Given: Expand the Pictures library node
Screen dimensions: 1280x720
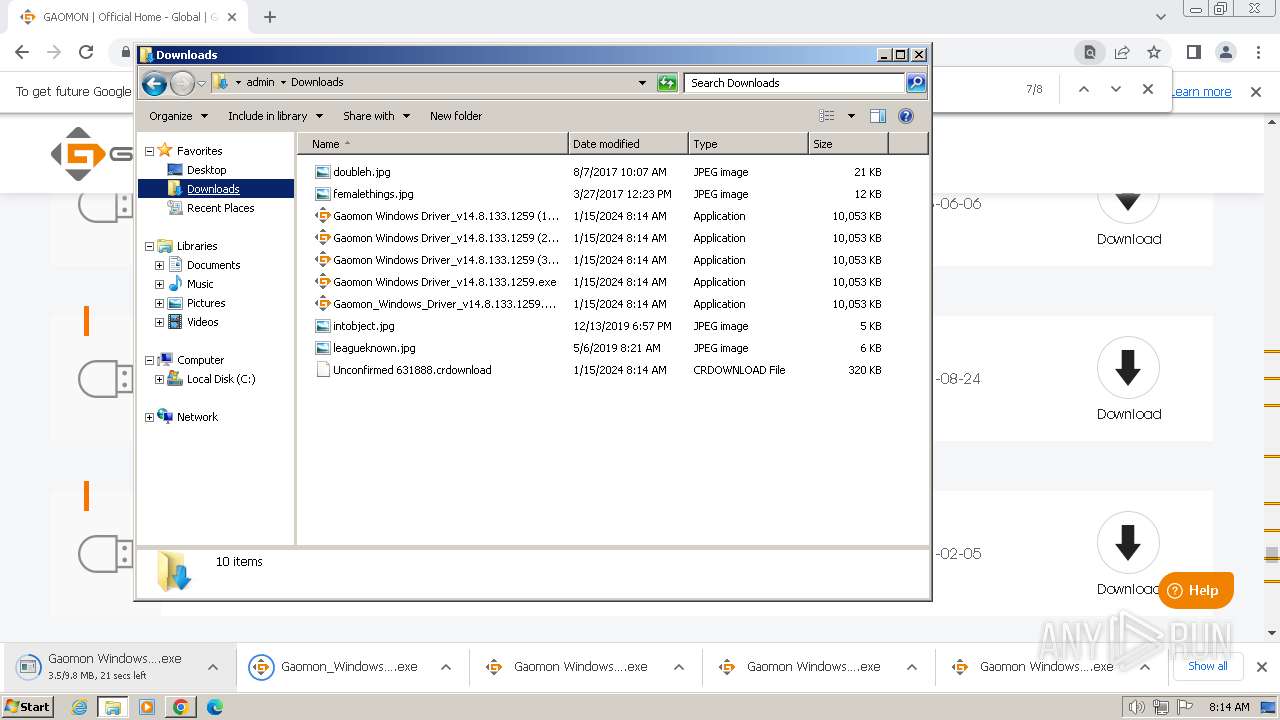Looking at the screenshot, I should [x=159, y=303].
